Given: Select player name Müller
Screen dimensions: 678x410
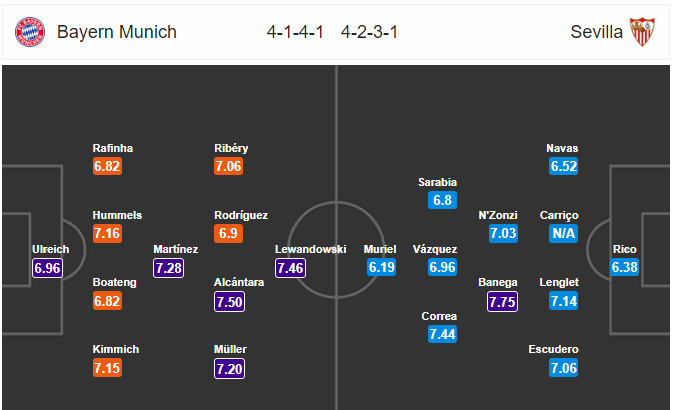Looking at the screenshot, I should pyautogui.click(x=230, y=349).
